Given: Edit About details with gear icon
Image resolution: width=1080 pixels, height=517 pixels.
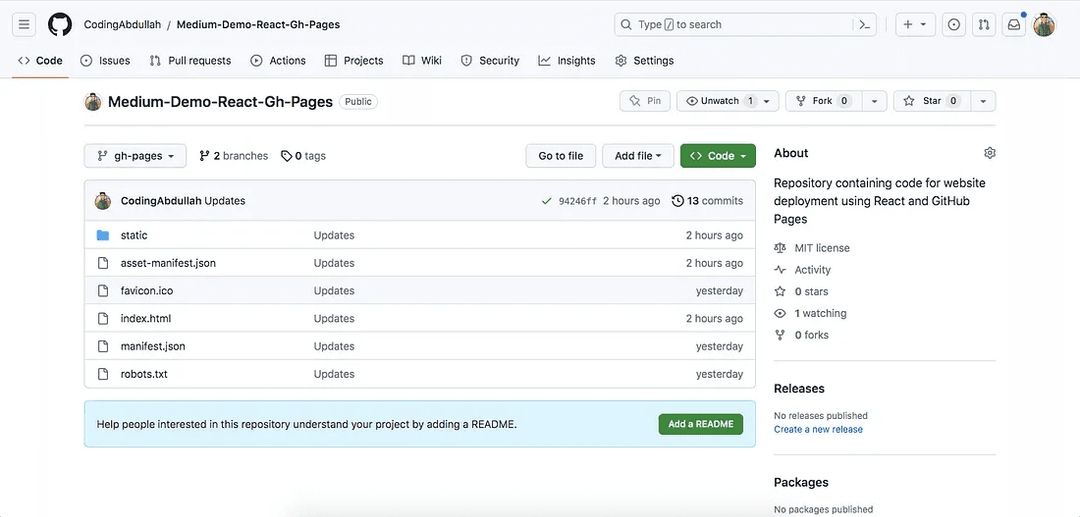Looking at the screenshot, I should click(989, 153).
